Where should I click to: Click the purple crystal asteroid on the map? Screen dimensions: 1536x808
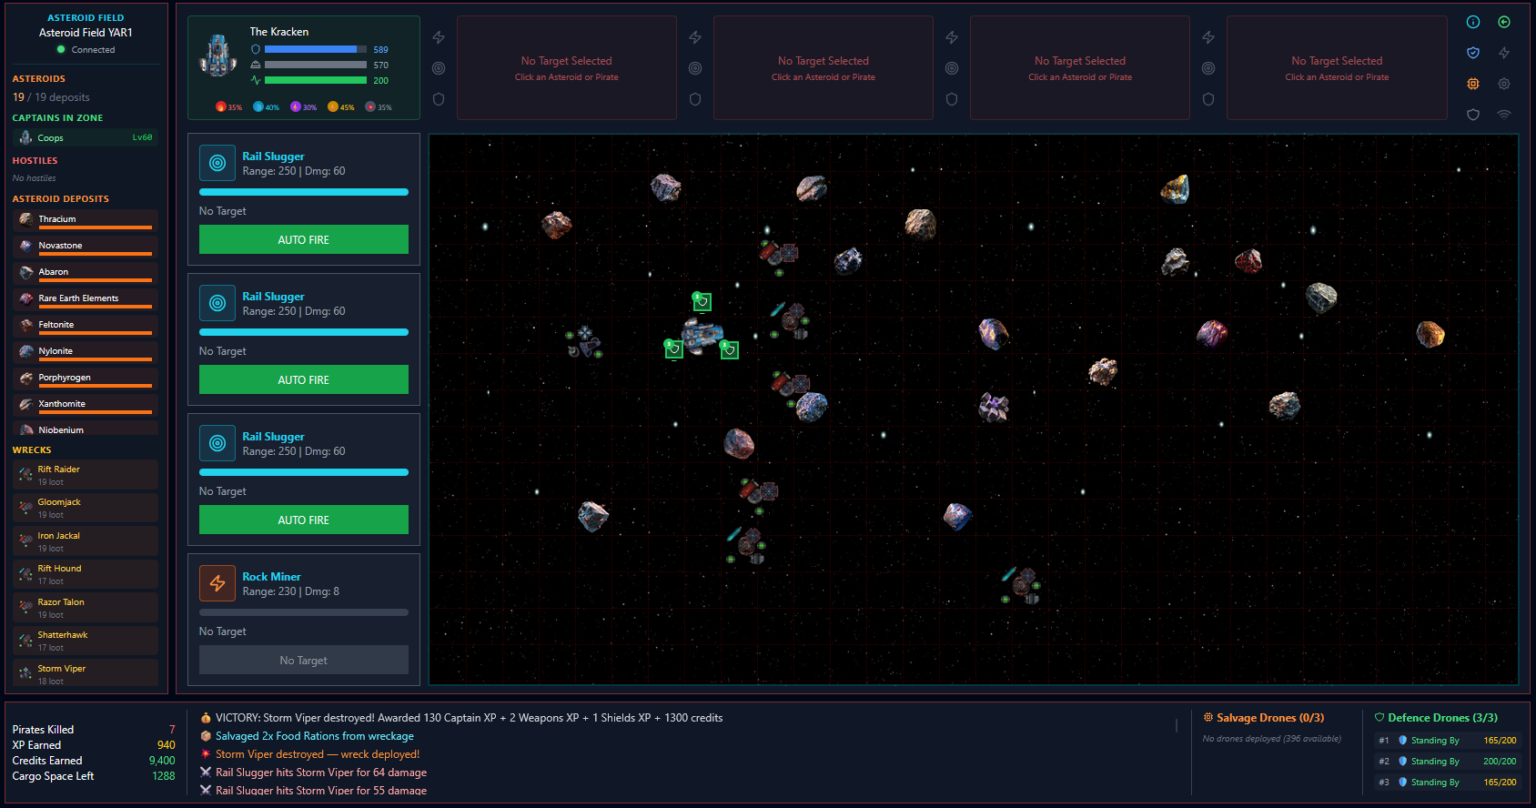point(993,406)
